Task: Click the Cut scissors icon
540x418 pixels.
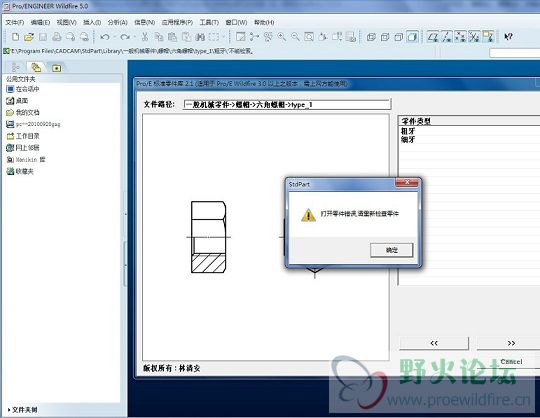Action: [145, 36]
